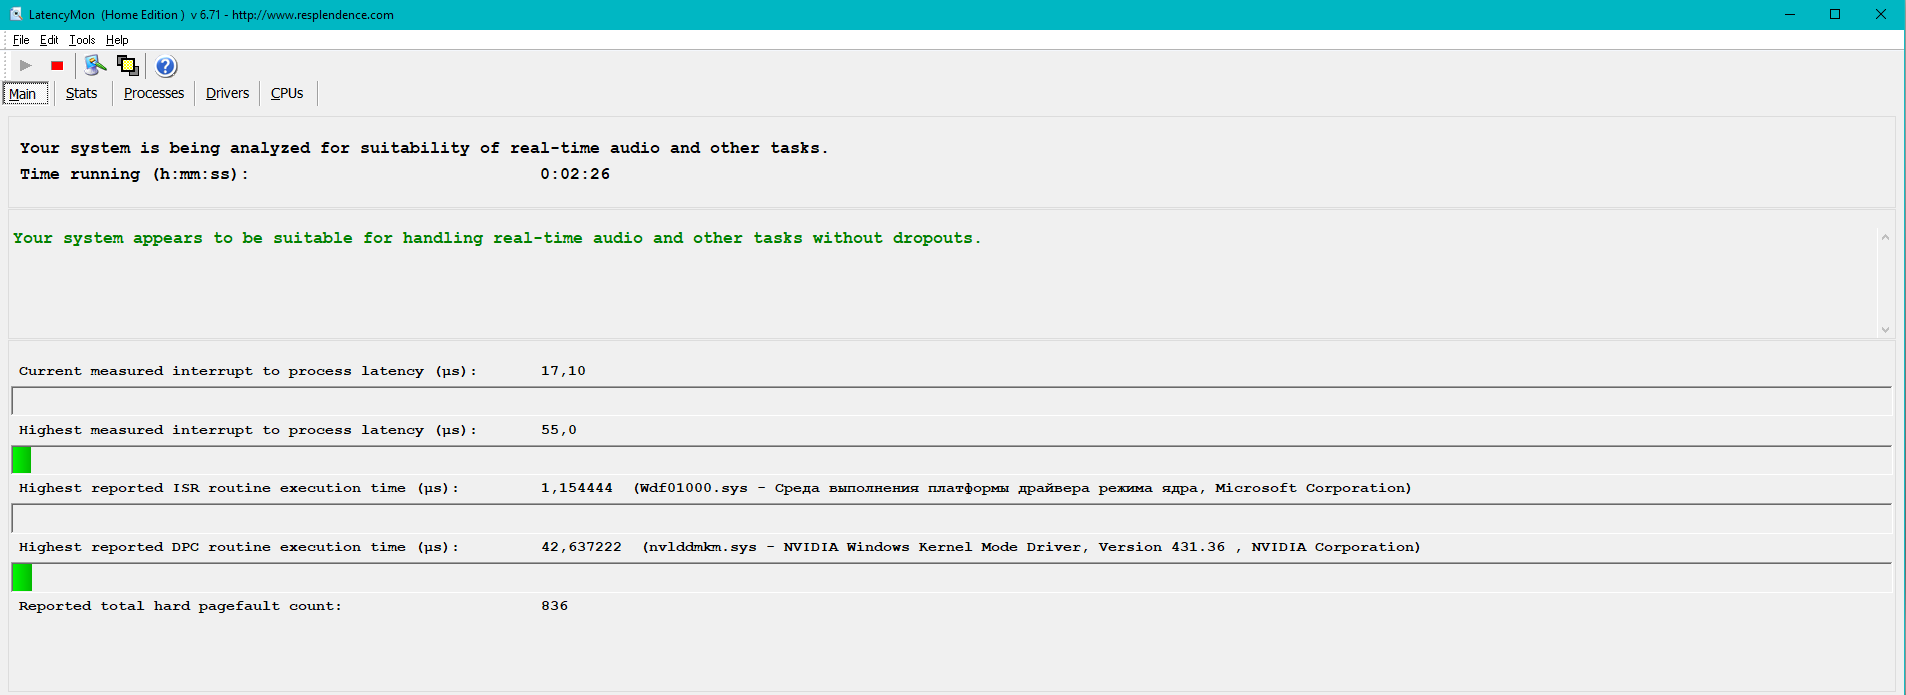This screenshot has width=1906, height=695.
Task: Click the 'Time running (h:mm:ss):' label
Action: [134, 174]
